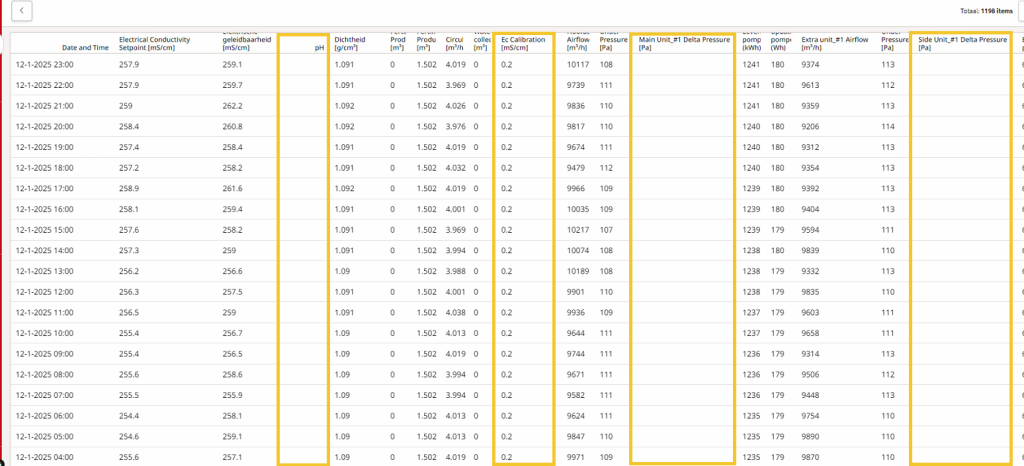1024x466 pixels.
Task: Click circulation value 4.026
Action: coord(456,106)
